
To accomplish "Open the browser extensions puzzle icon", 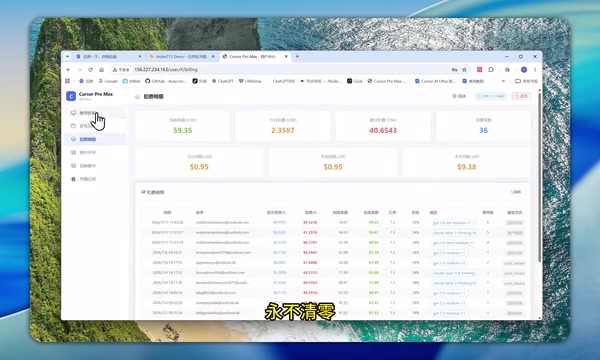I will tap(491, 70).
